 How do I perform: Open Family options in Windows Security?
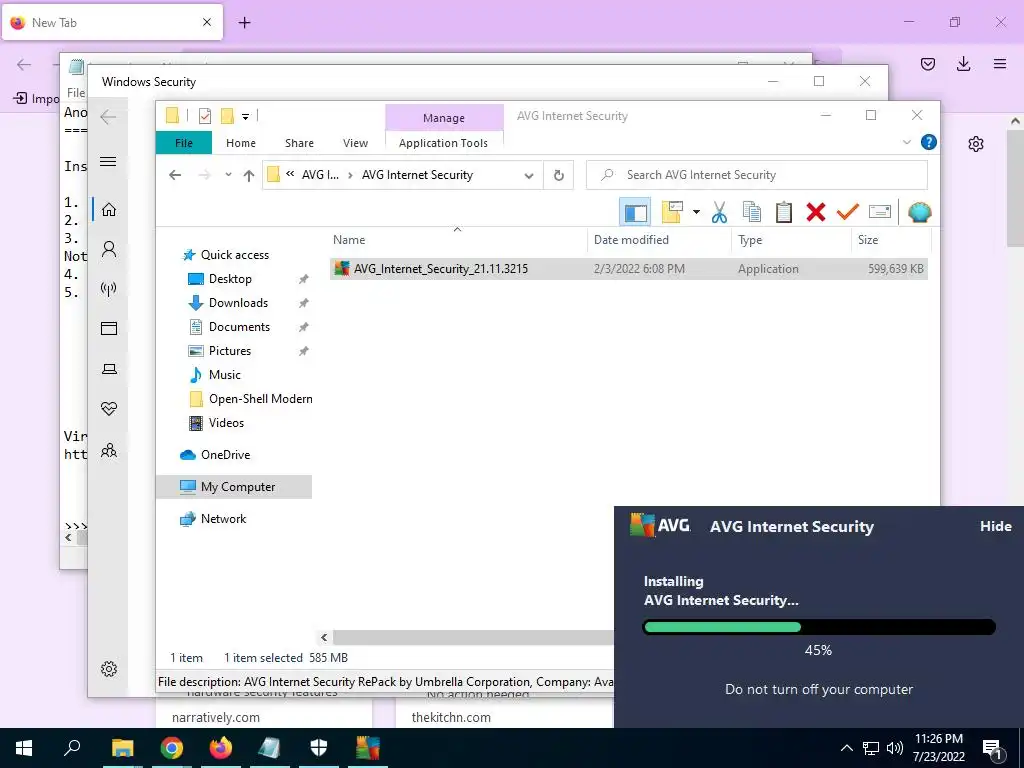coord(108,450)
